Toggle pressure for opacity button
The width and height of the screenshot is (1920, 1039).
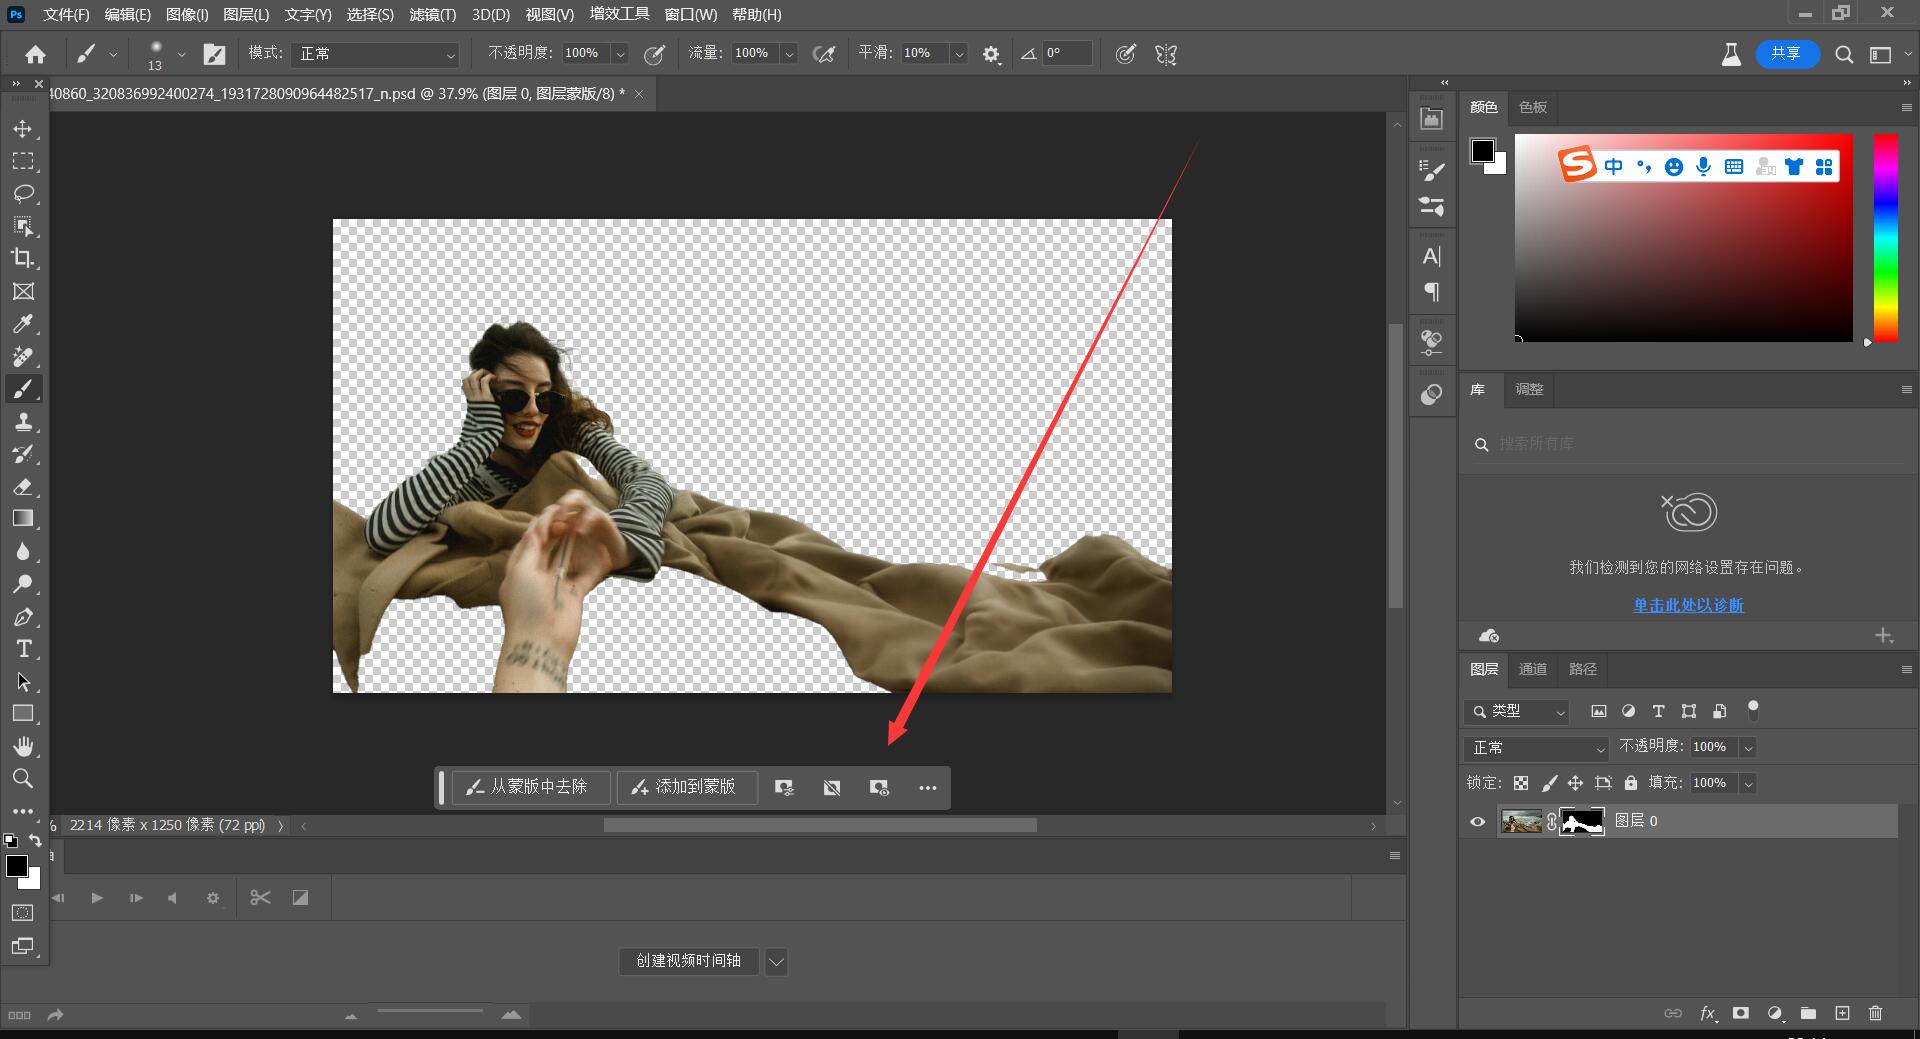coord(654,55)
